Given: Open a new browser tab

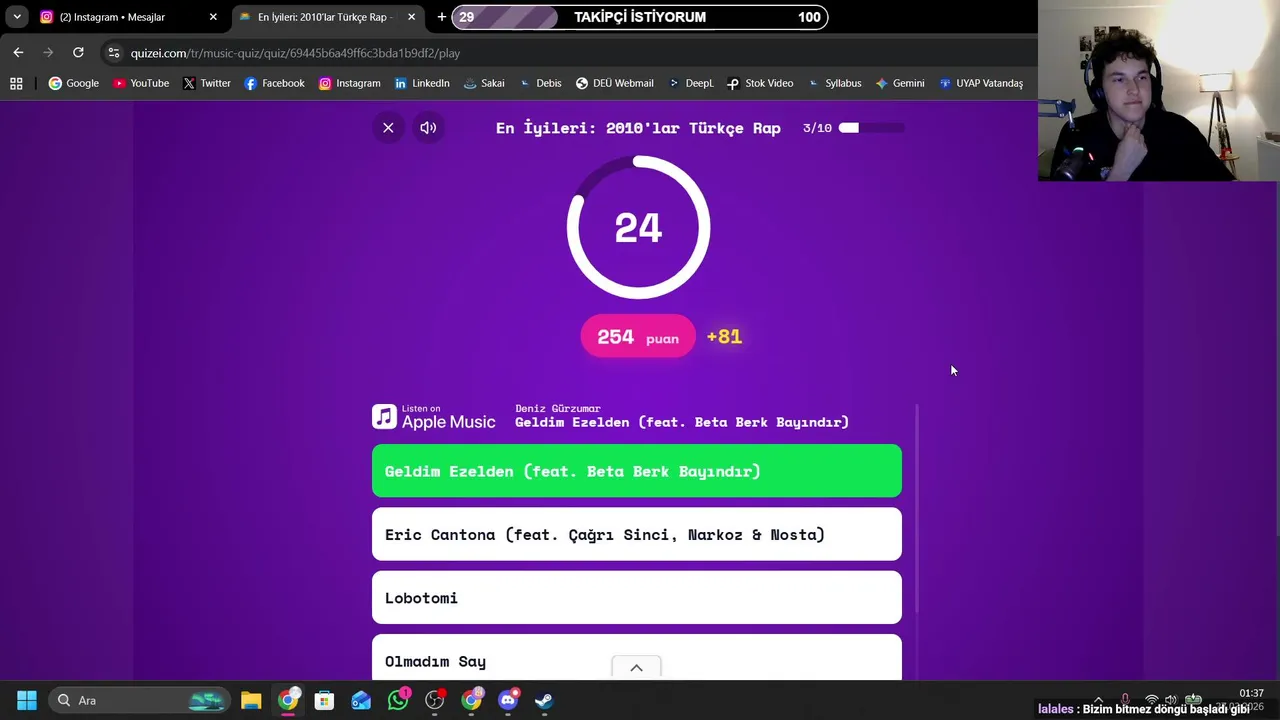Looking at the screenshot, I should [x=441, y=17].
